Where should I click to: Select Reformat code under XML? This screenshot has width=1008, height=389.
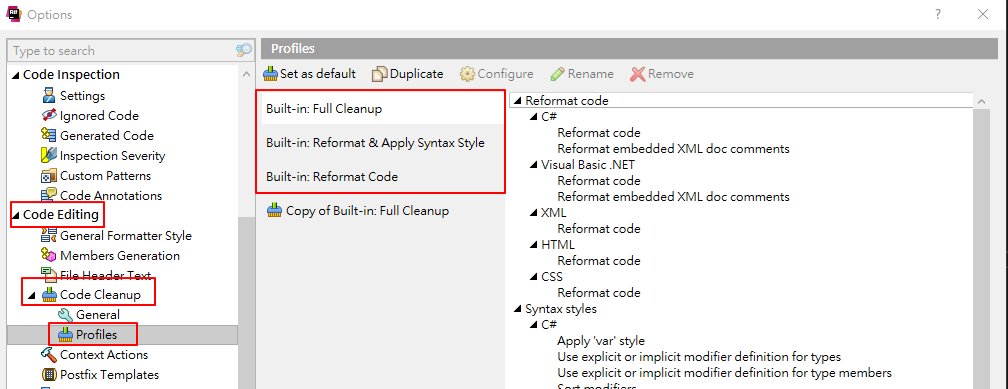(x=598, y=229)
